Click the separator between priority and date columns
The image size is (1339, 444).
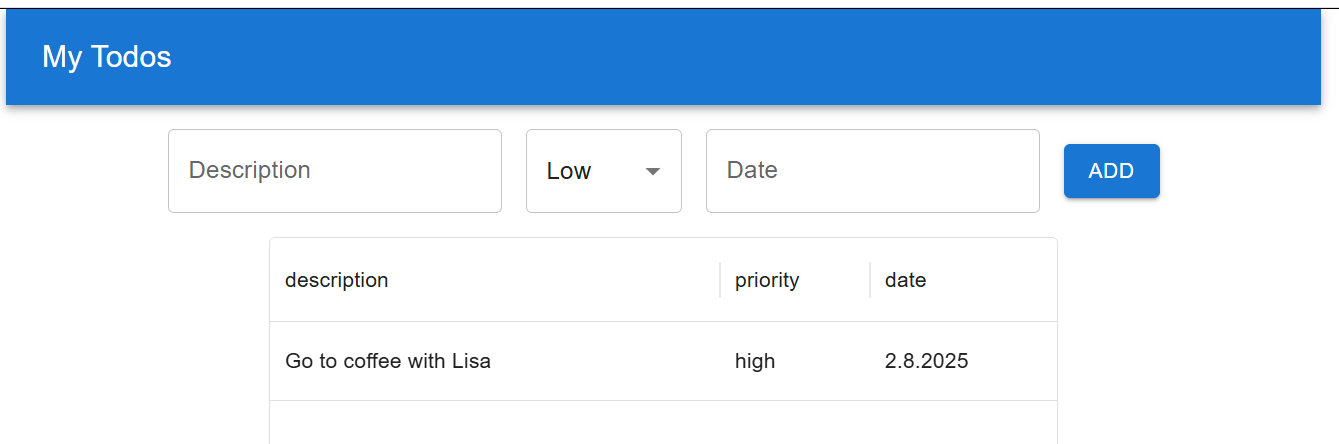[x=870, y=280]
